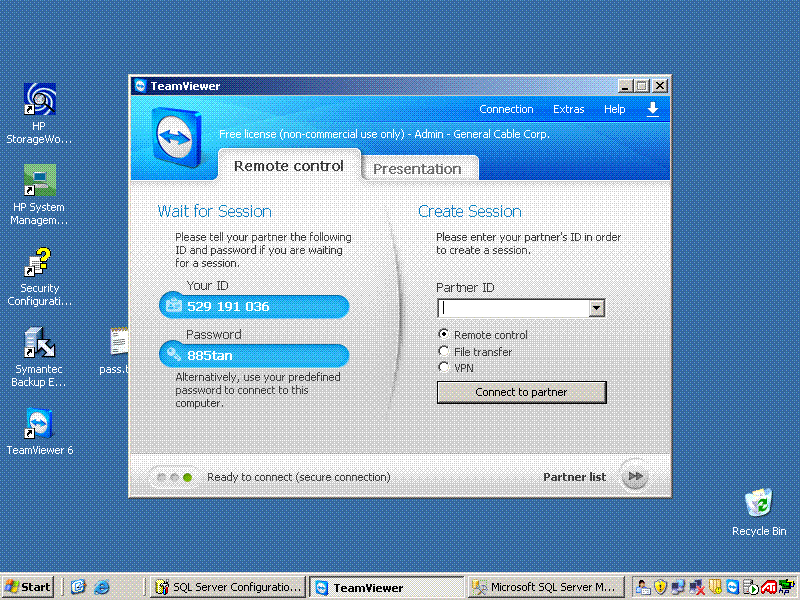The image size is (800, 600).
Task: Click the Connect to partner button
Action: click(521, 392)
